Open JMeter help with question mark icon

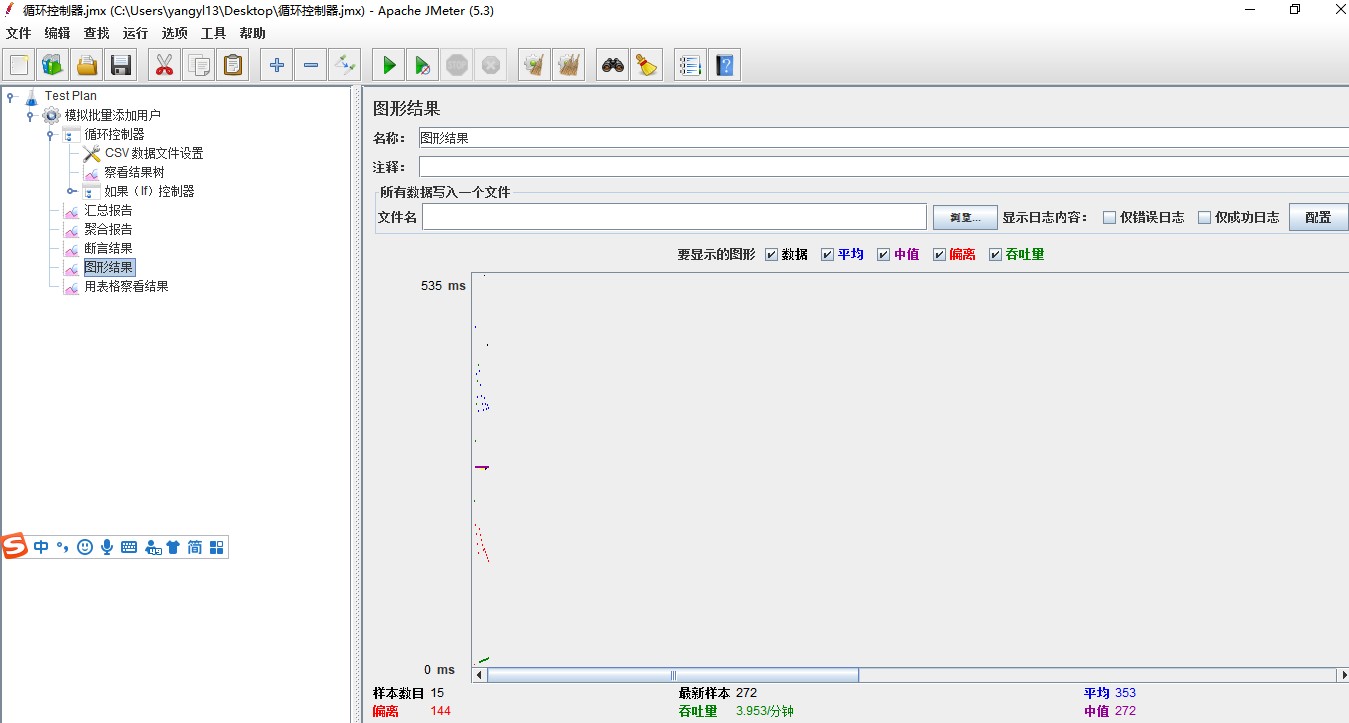pos(724,64)
